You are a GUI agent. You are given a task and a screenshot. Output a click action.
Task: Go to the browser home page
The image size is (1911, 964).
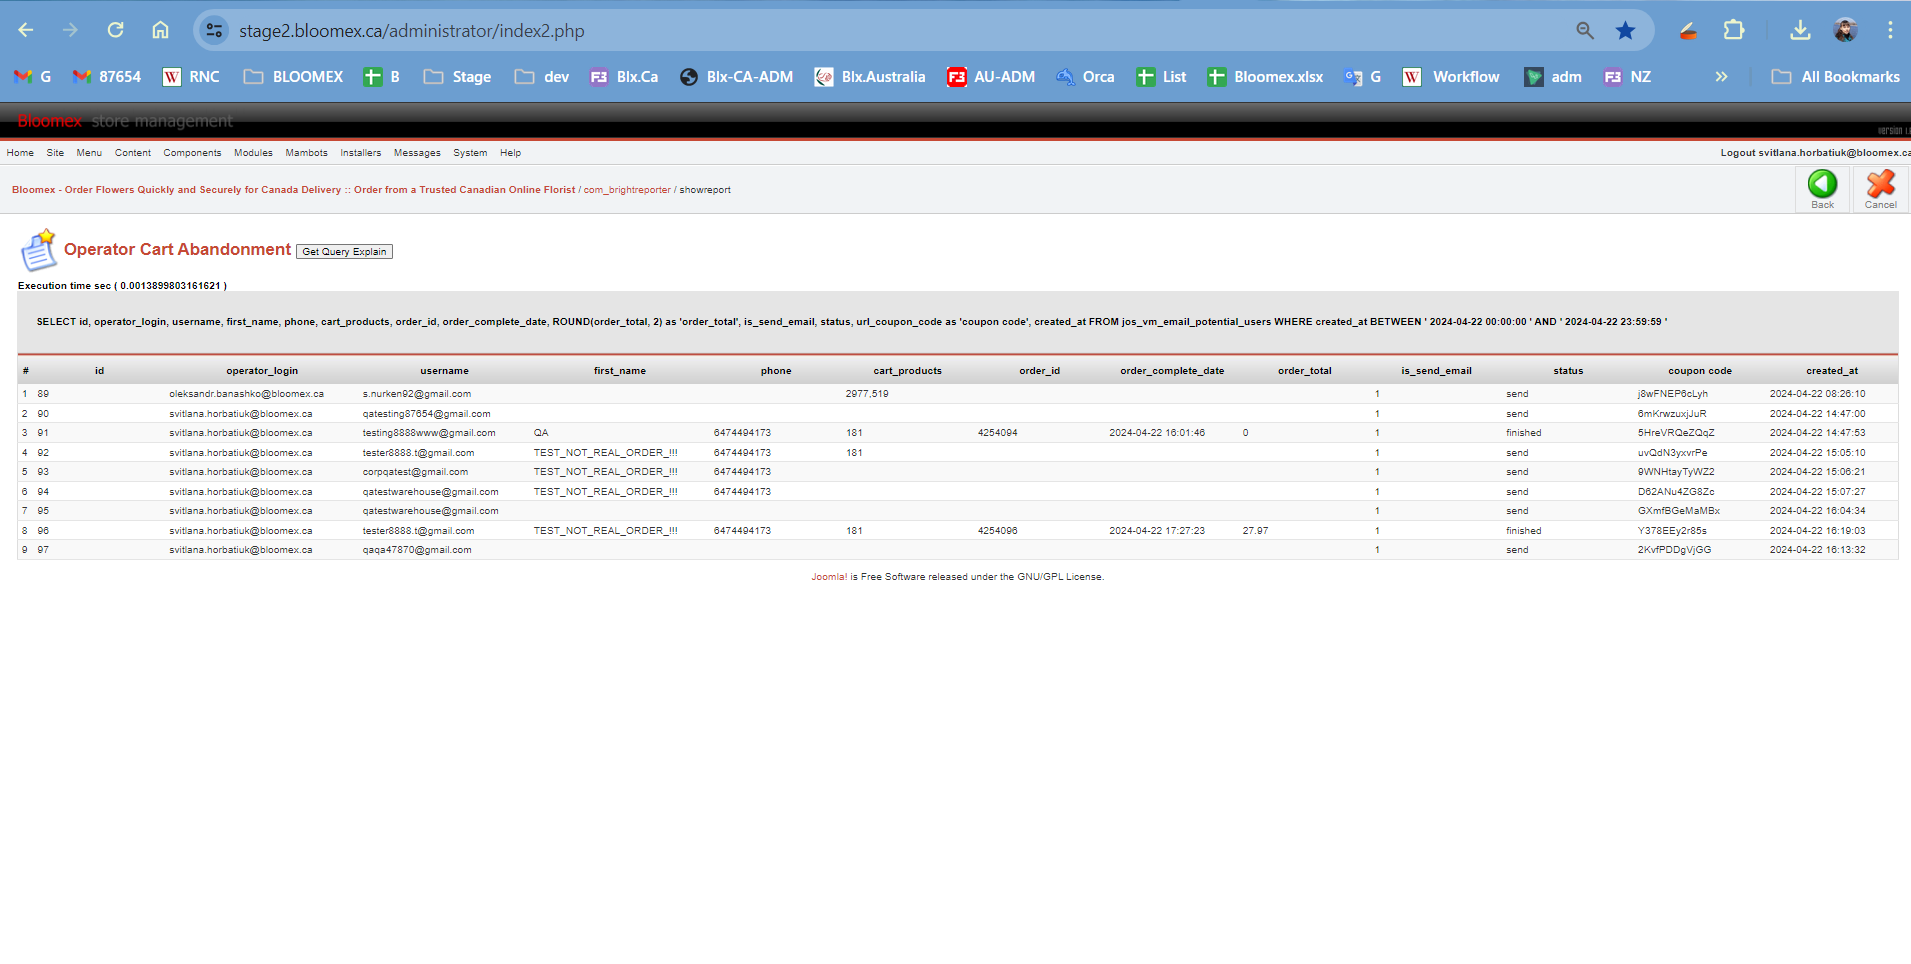pyautogui.click(x=160, y=30)
